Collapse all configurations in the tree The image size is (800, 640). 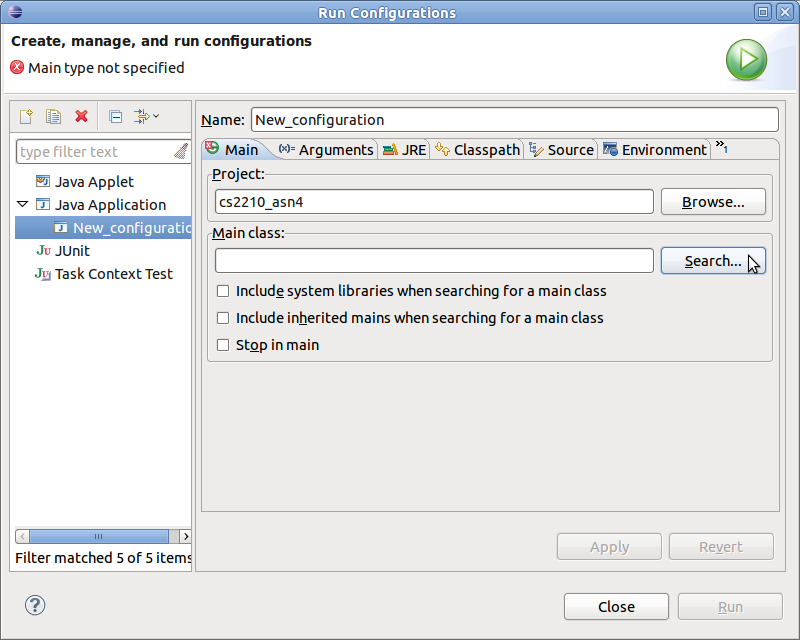[115, 117]
